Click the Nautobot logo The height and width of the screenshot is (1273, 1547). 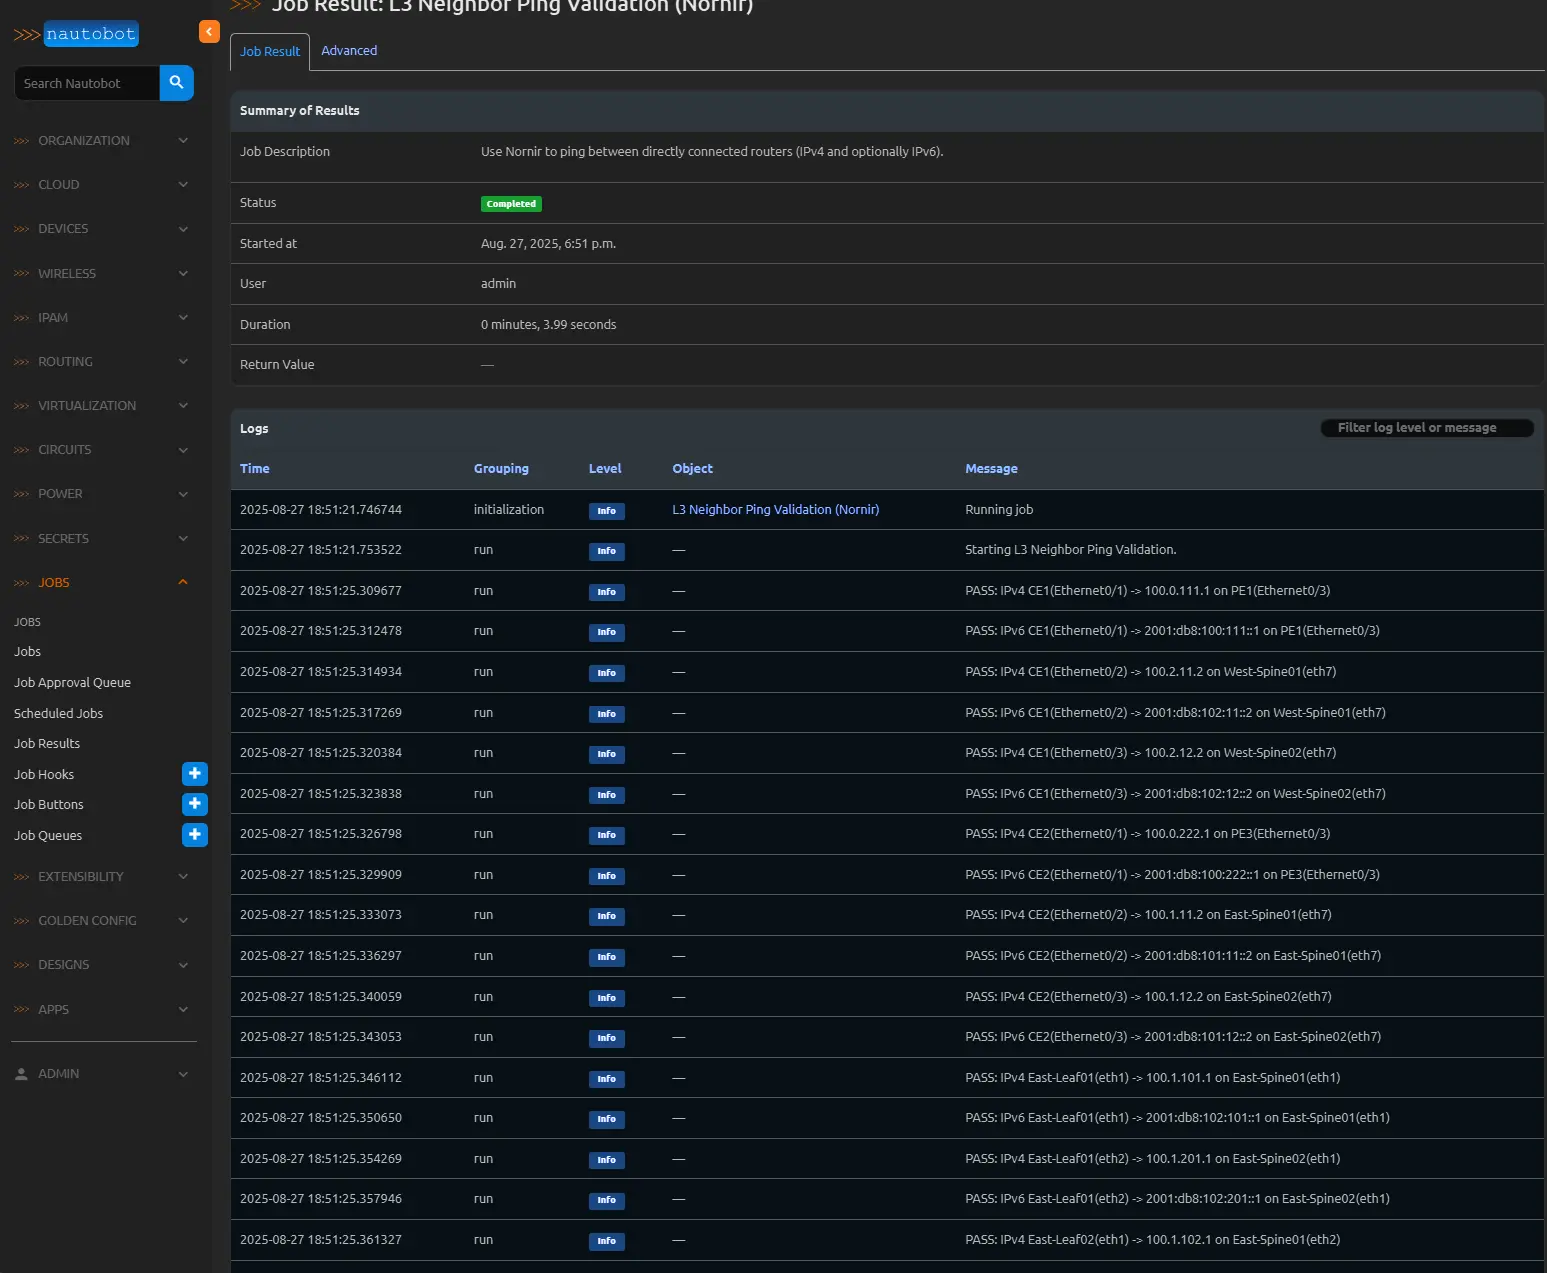(77, 34)
